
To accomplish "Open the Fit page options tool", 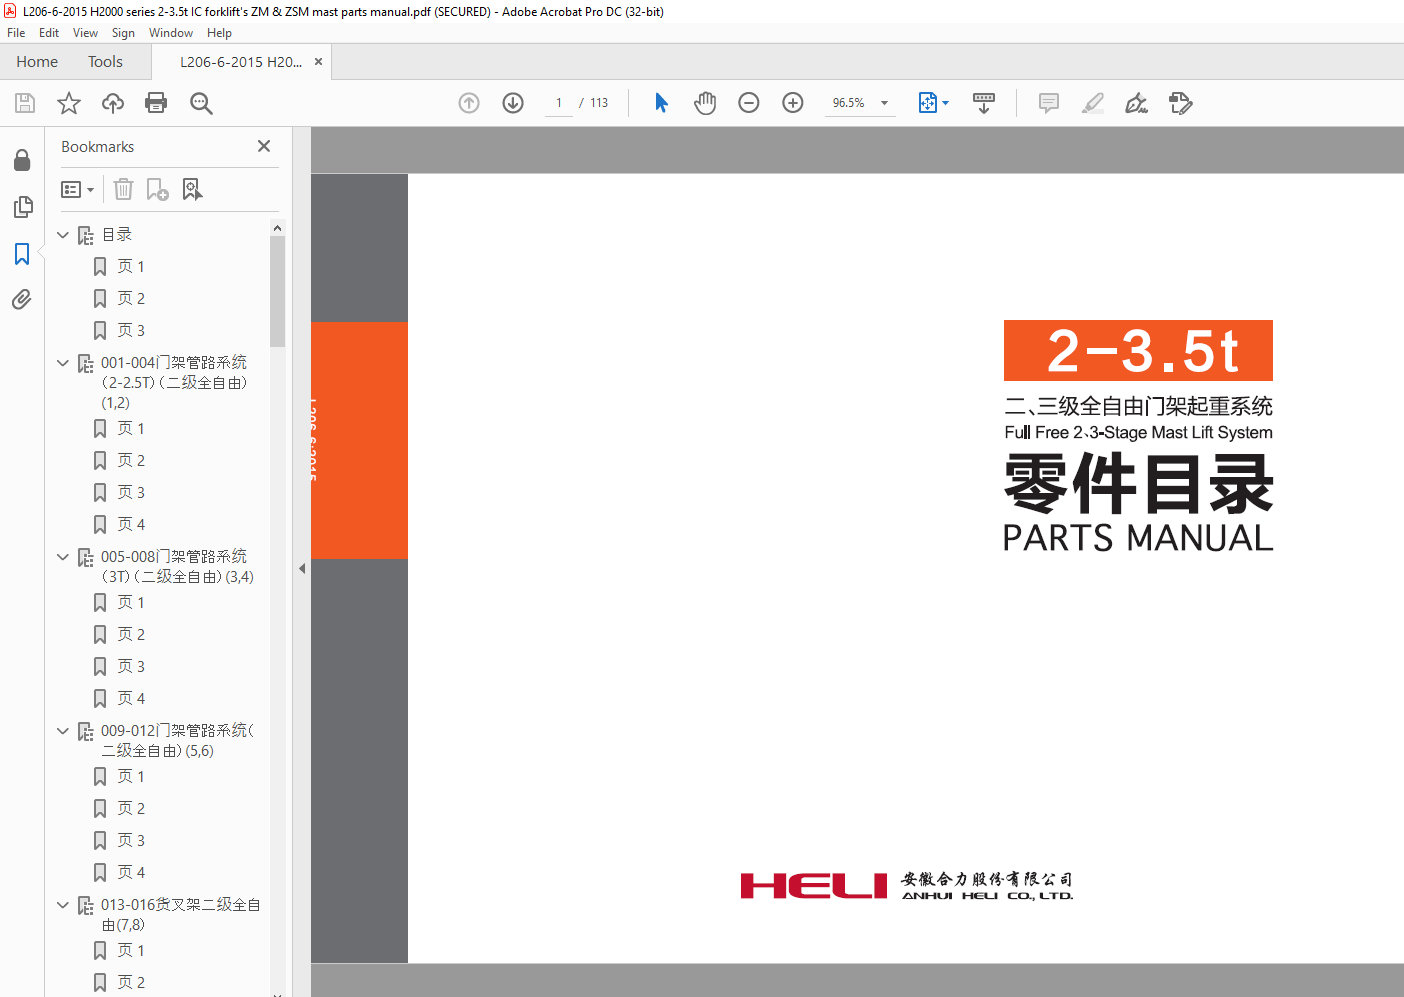I will tap(933, 103).
